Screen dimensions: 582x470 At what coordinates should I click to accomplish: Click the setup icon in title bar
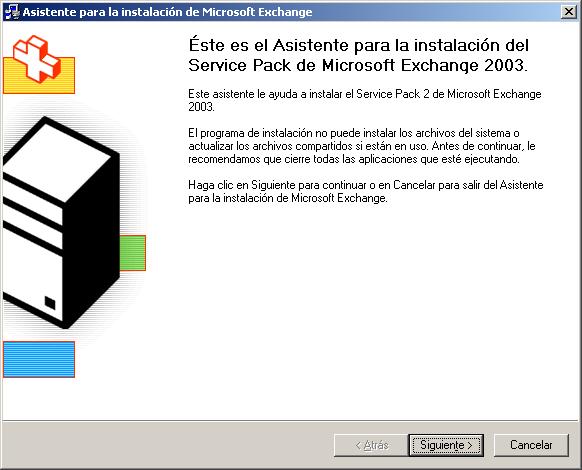pyautogui.click(x=12, y=12)
